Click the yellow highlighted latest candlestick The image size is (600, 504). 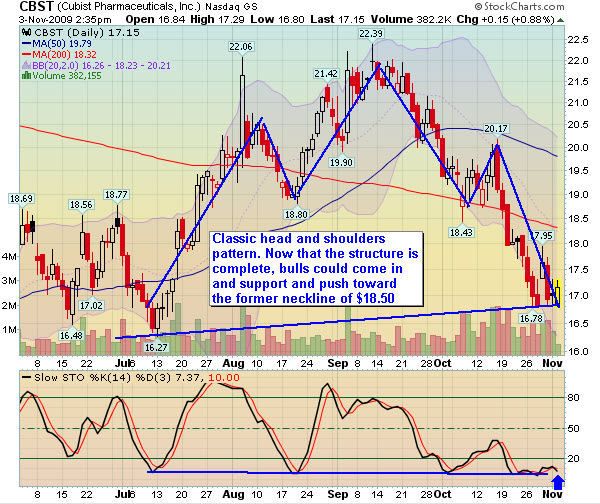click(x=558, y=293)
